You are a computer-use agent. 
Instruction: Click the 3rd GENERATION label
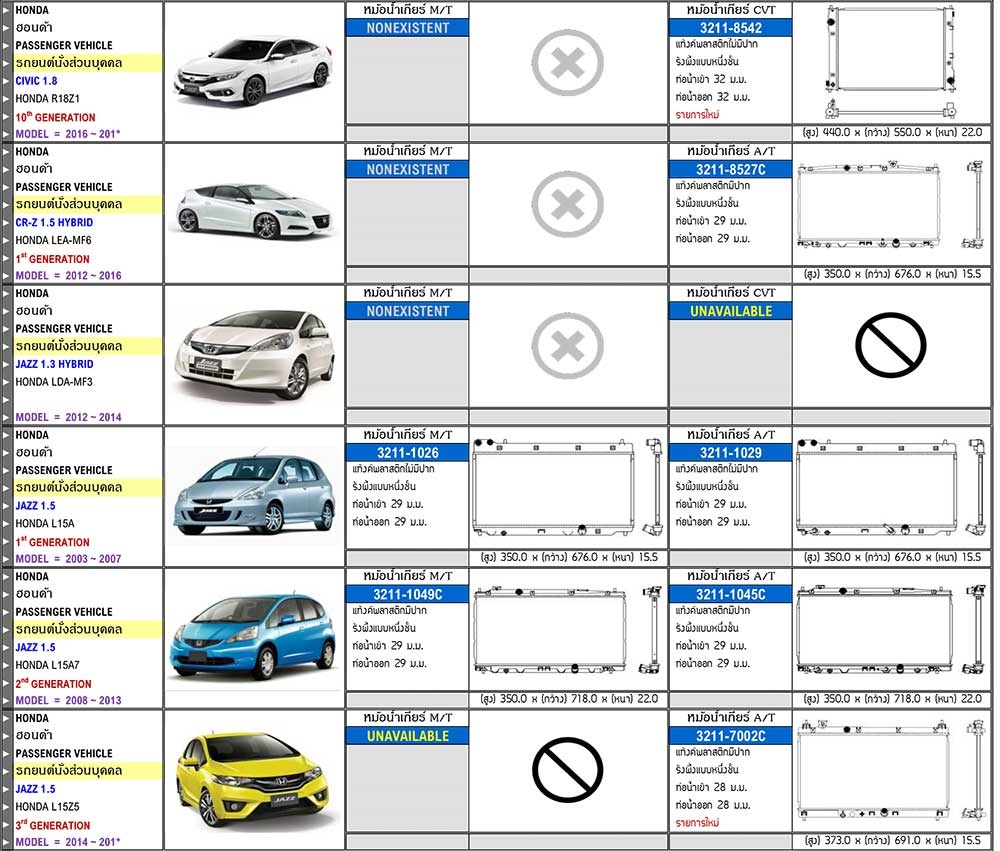click(x=53, y=825)
